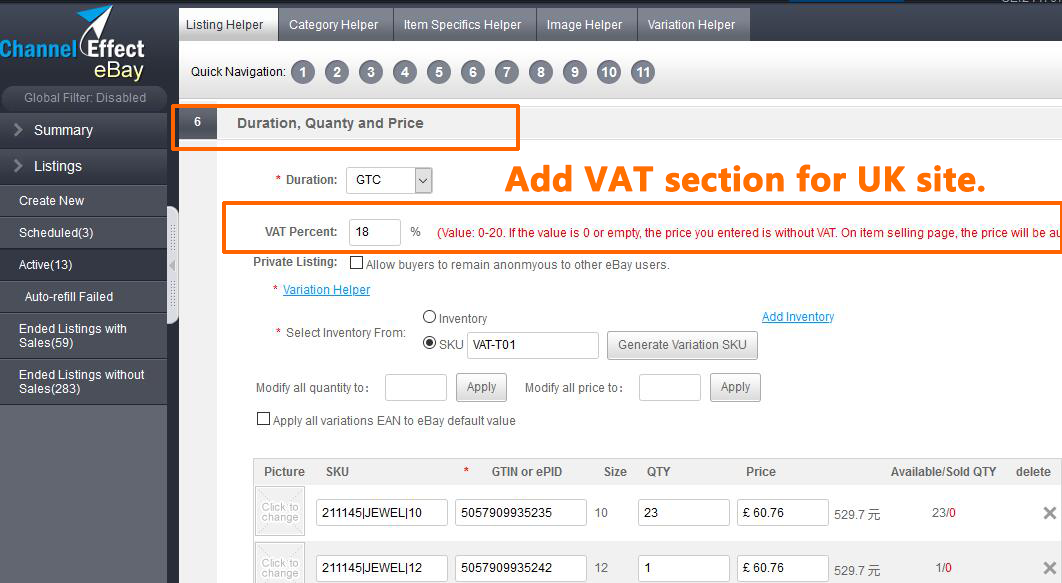1062x583 pixels.
Task: Open the Variation Helper tab
Action: point(692,24)
